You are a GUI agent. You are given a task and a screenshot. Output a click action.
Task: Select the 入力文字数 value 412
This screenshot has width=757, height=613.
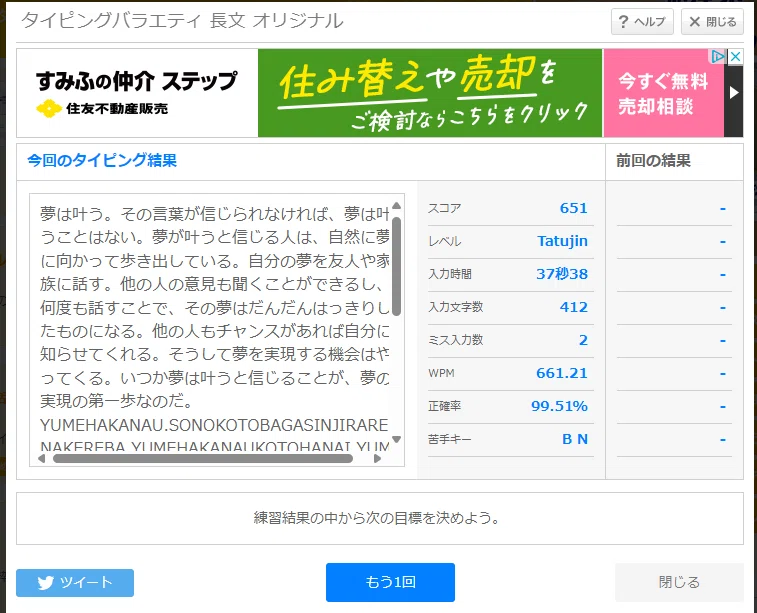point(574,307)
